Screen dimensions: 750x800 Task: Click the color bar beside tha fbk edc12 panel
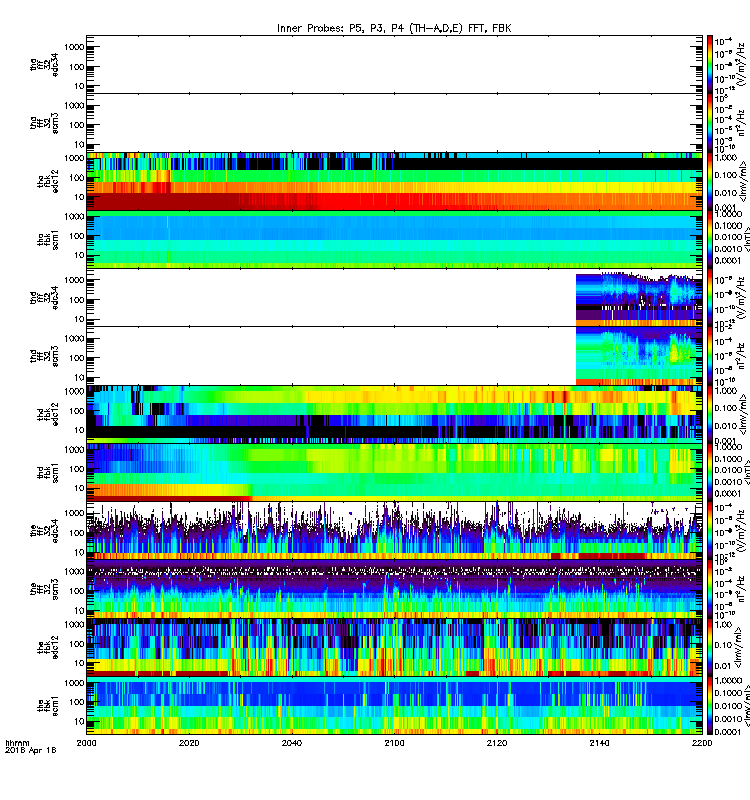(x=709, y=181)
